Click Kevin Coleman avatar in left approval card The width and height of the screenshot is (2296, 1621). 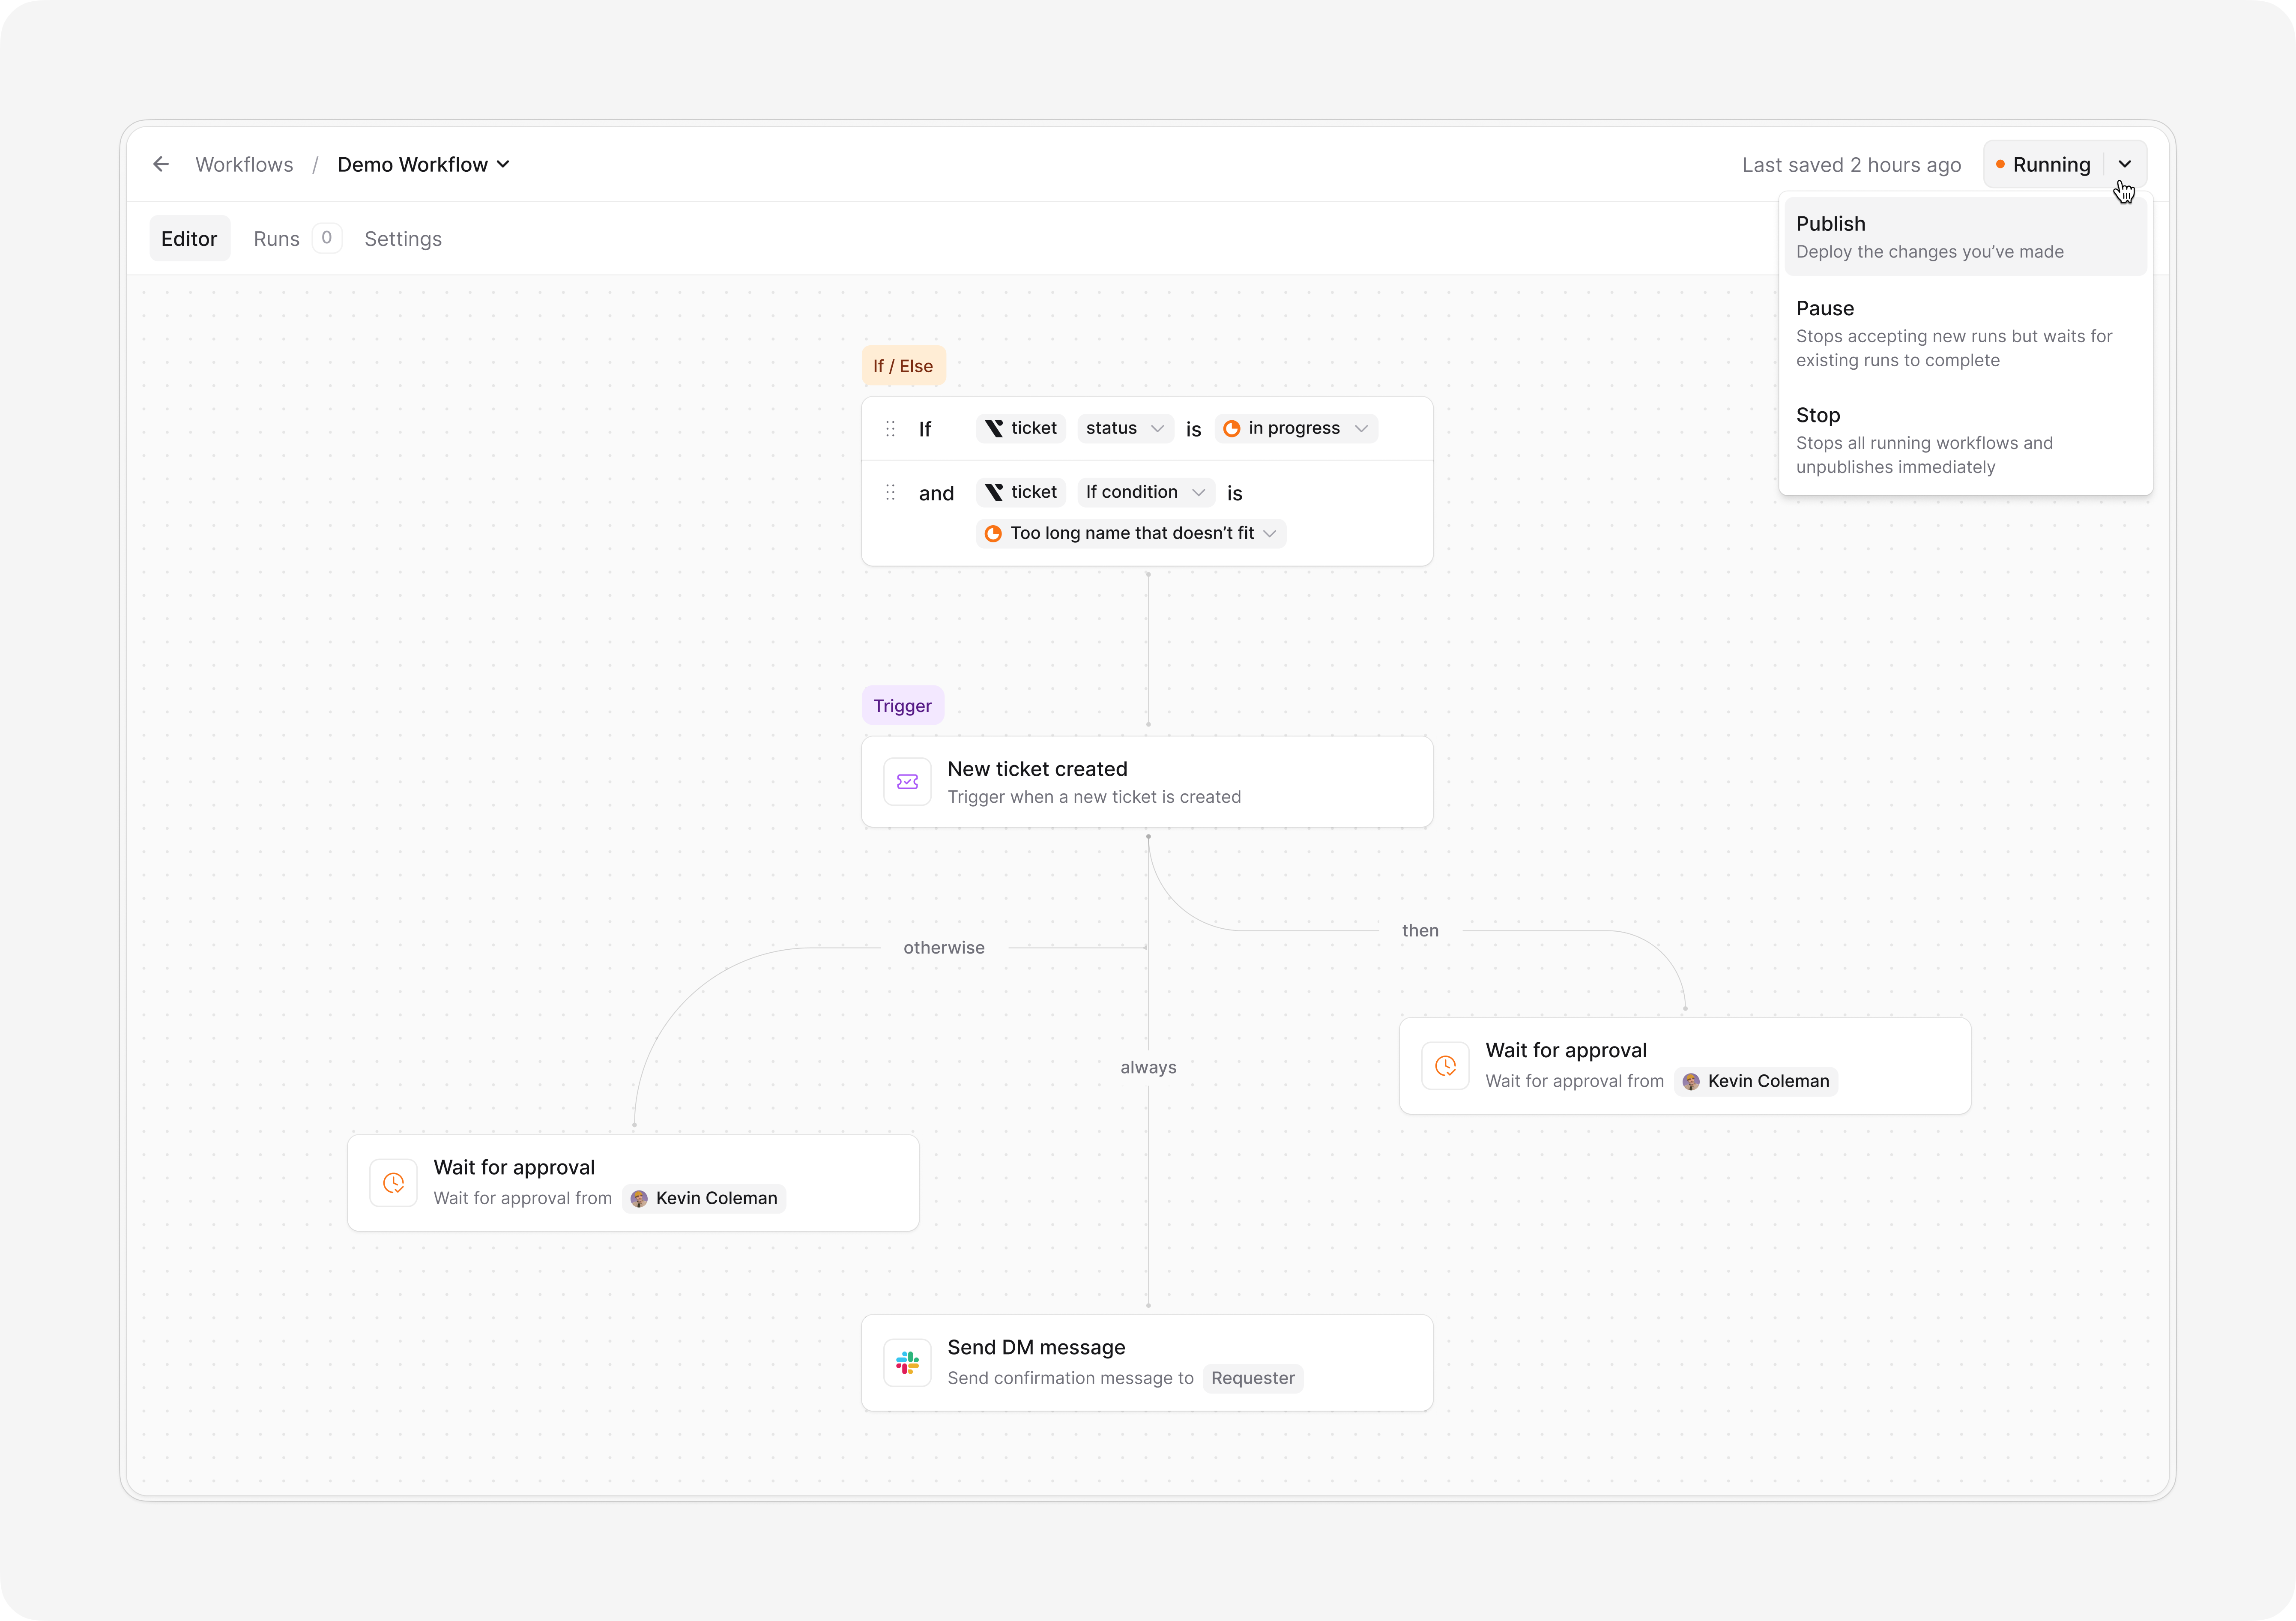639,1199
